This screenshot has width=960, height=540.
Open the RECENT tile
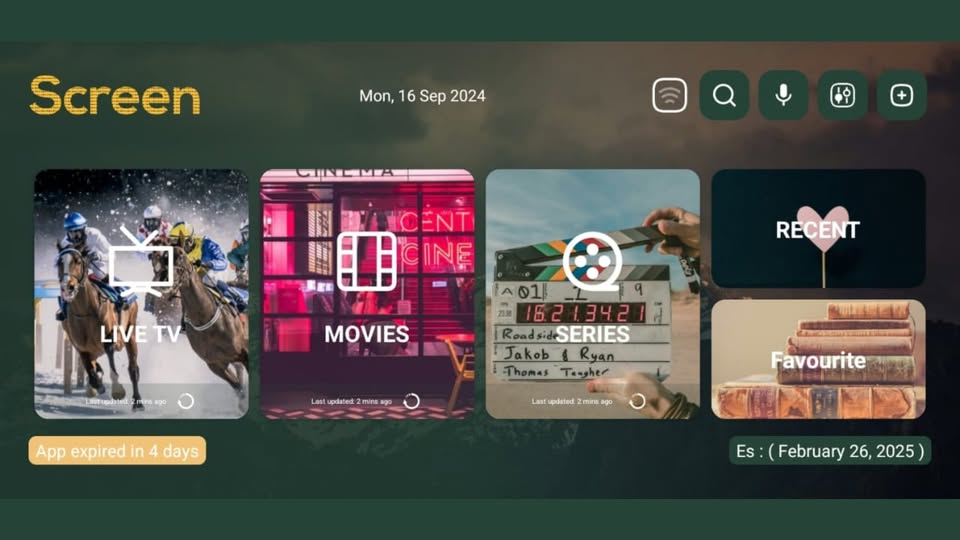pos(818,229)
